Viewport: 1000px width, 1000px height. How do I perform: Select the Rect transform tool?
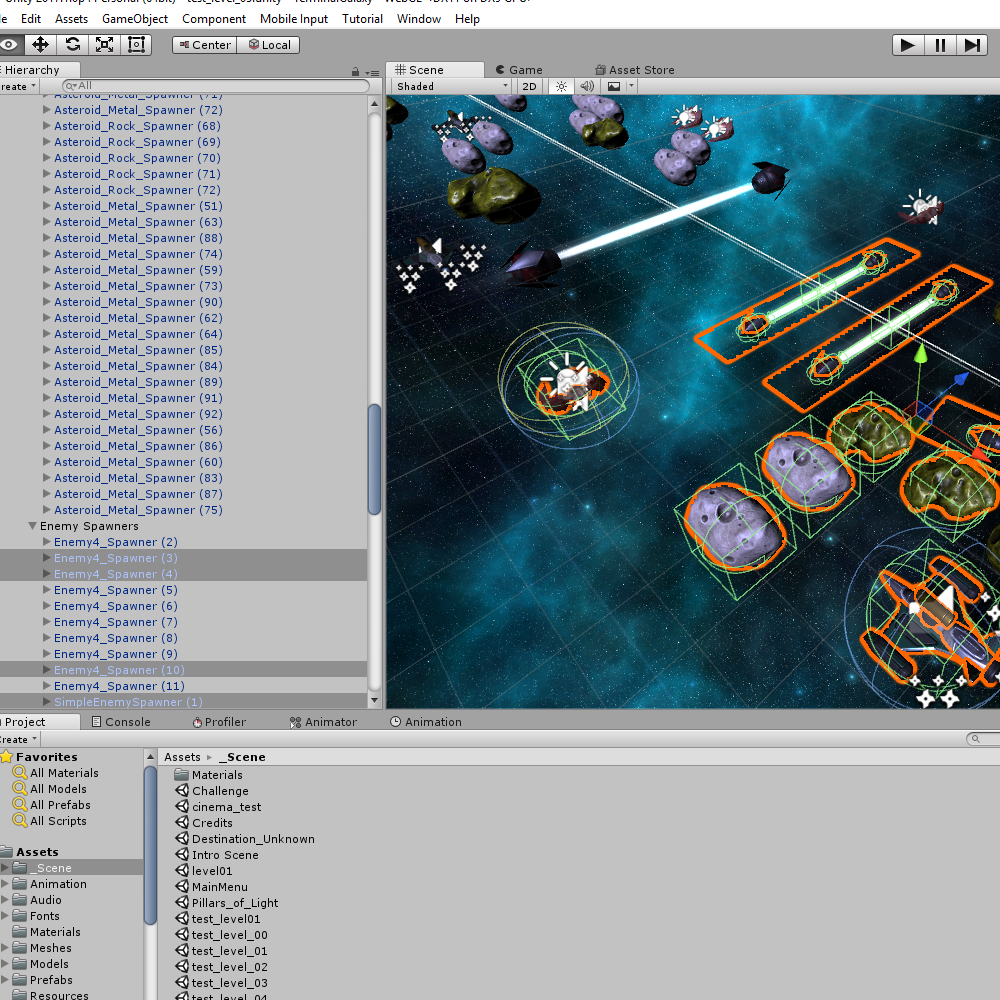(136, 45)
